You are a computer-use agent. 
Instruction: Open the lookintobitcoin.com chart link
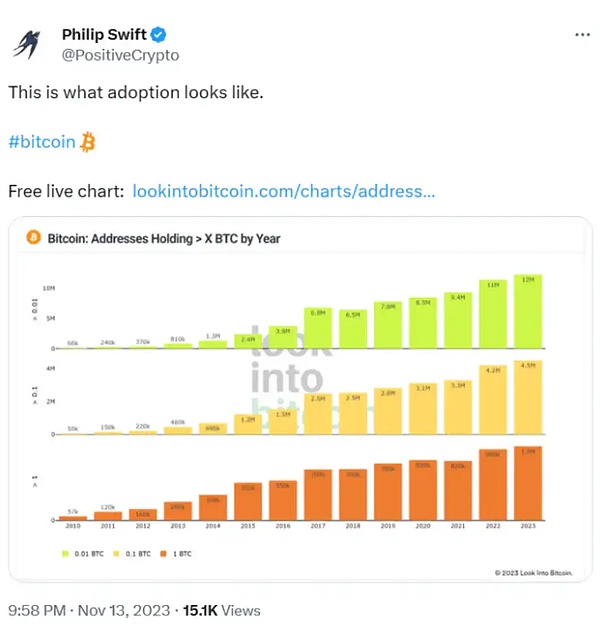point(283,191)
